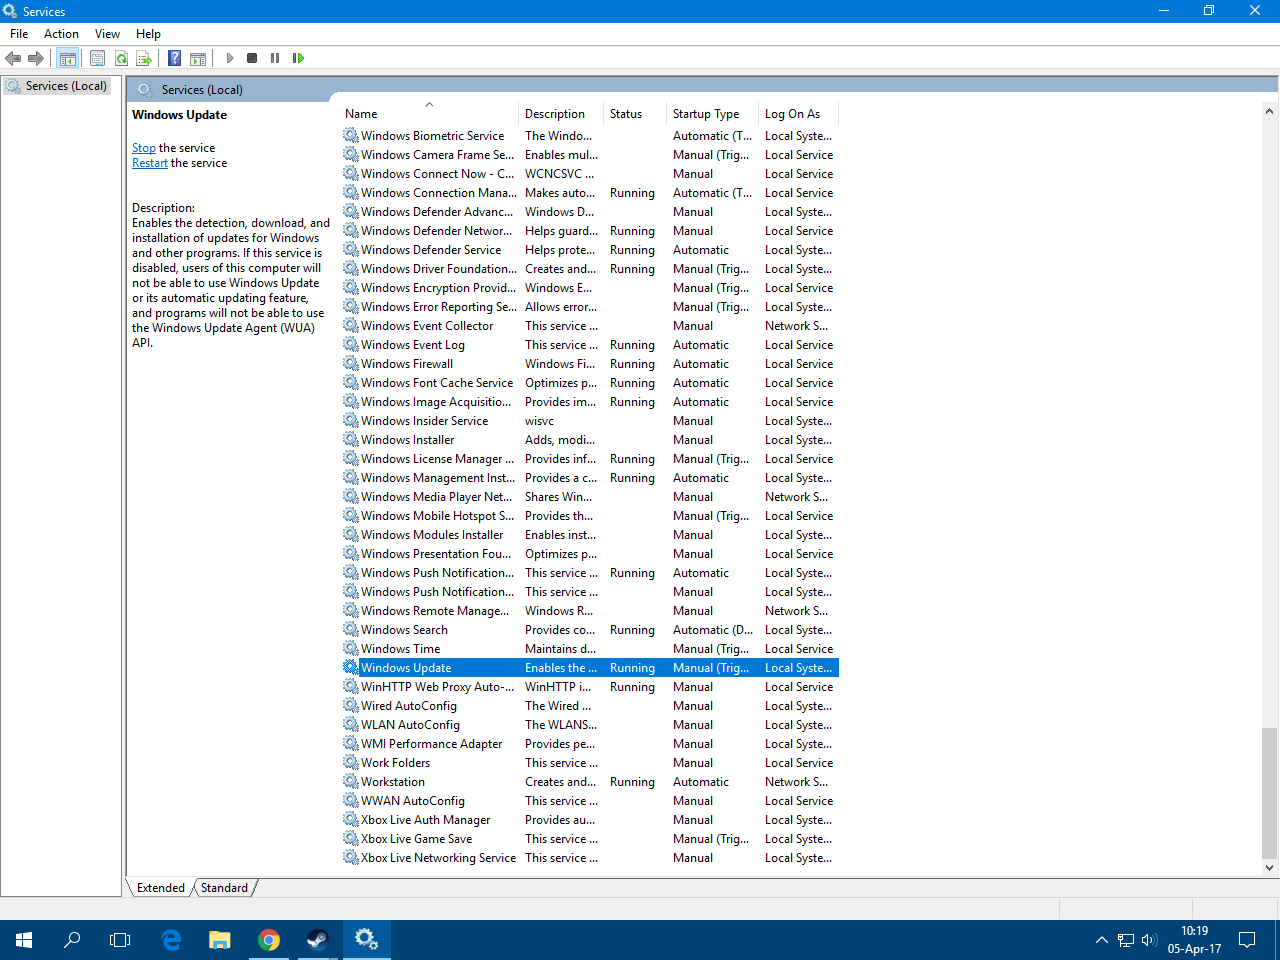The width and height of the screenshot is (1280, 960).
Task: Switch to the Standard tab
Action: coord(224,888)
